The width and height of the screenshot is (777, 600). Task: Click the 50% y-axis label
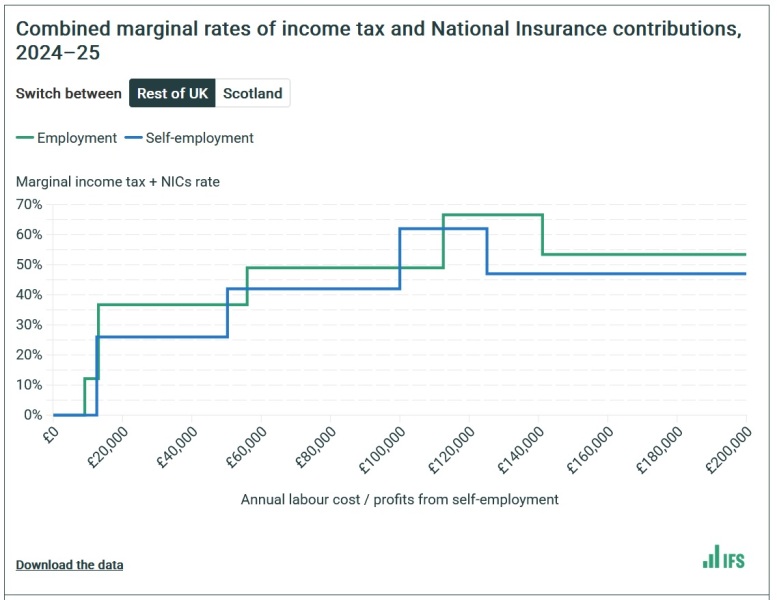pos(28,265)
